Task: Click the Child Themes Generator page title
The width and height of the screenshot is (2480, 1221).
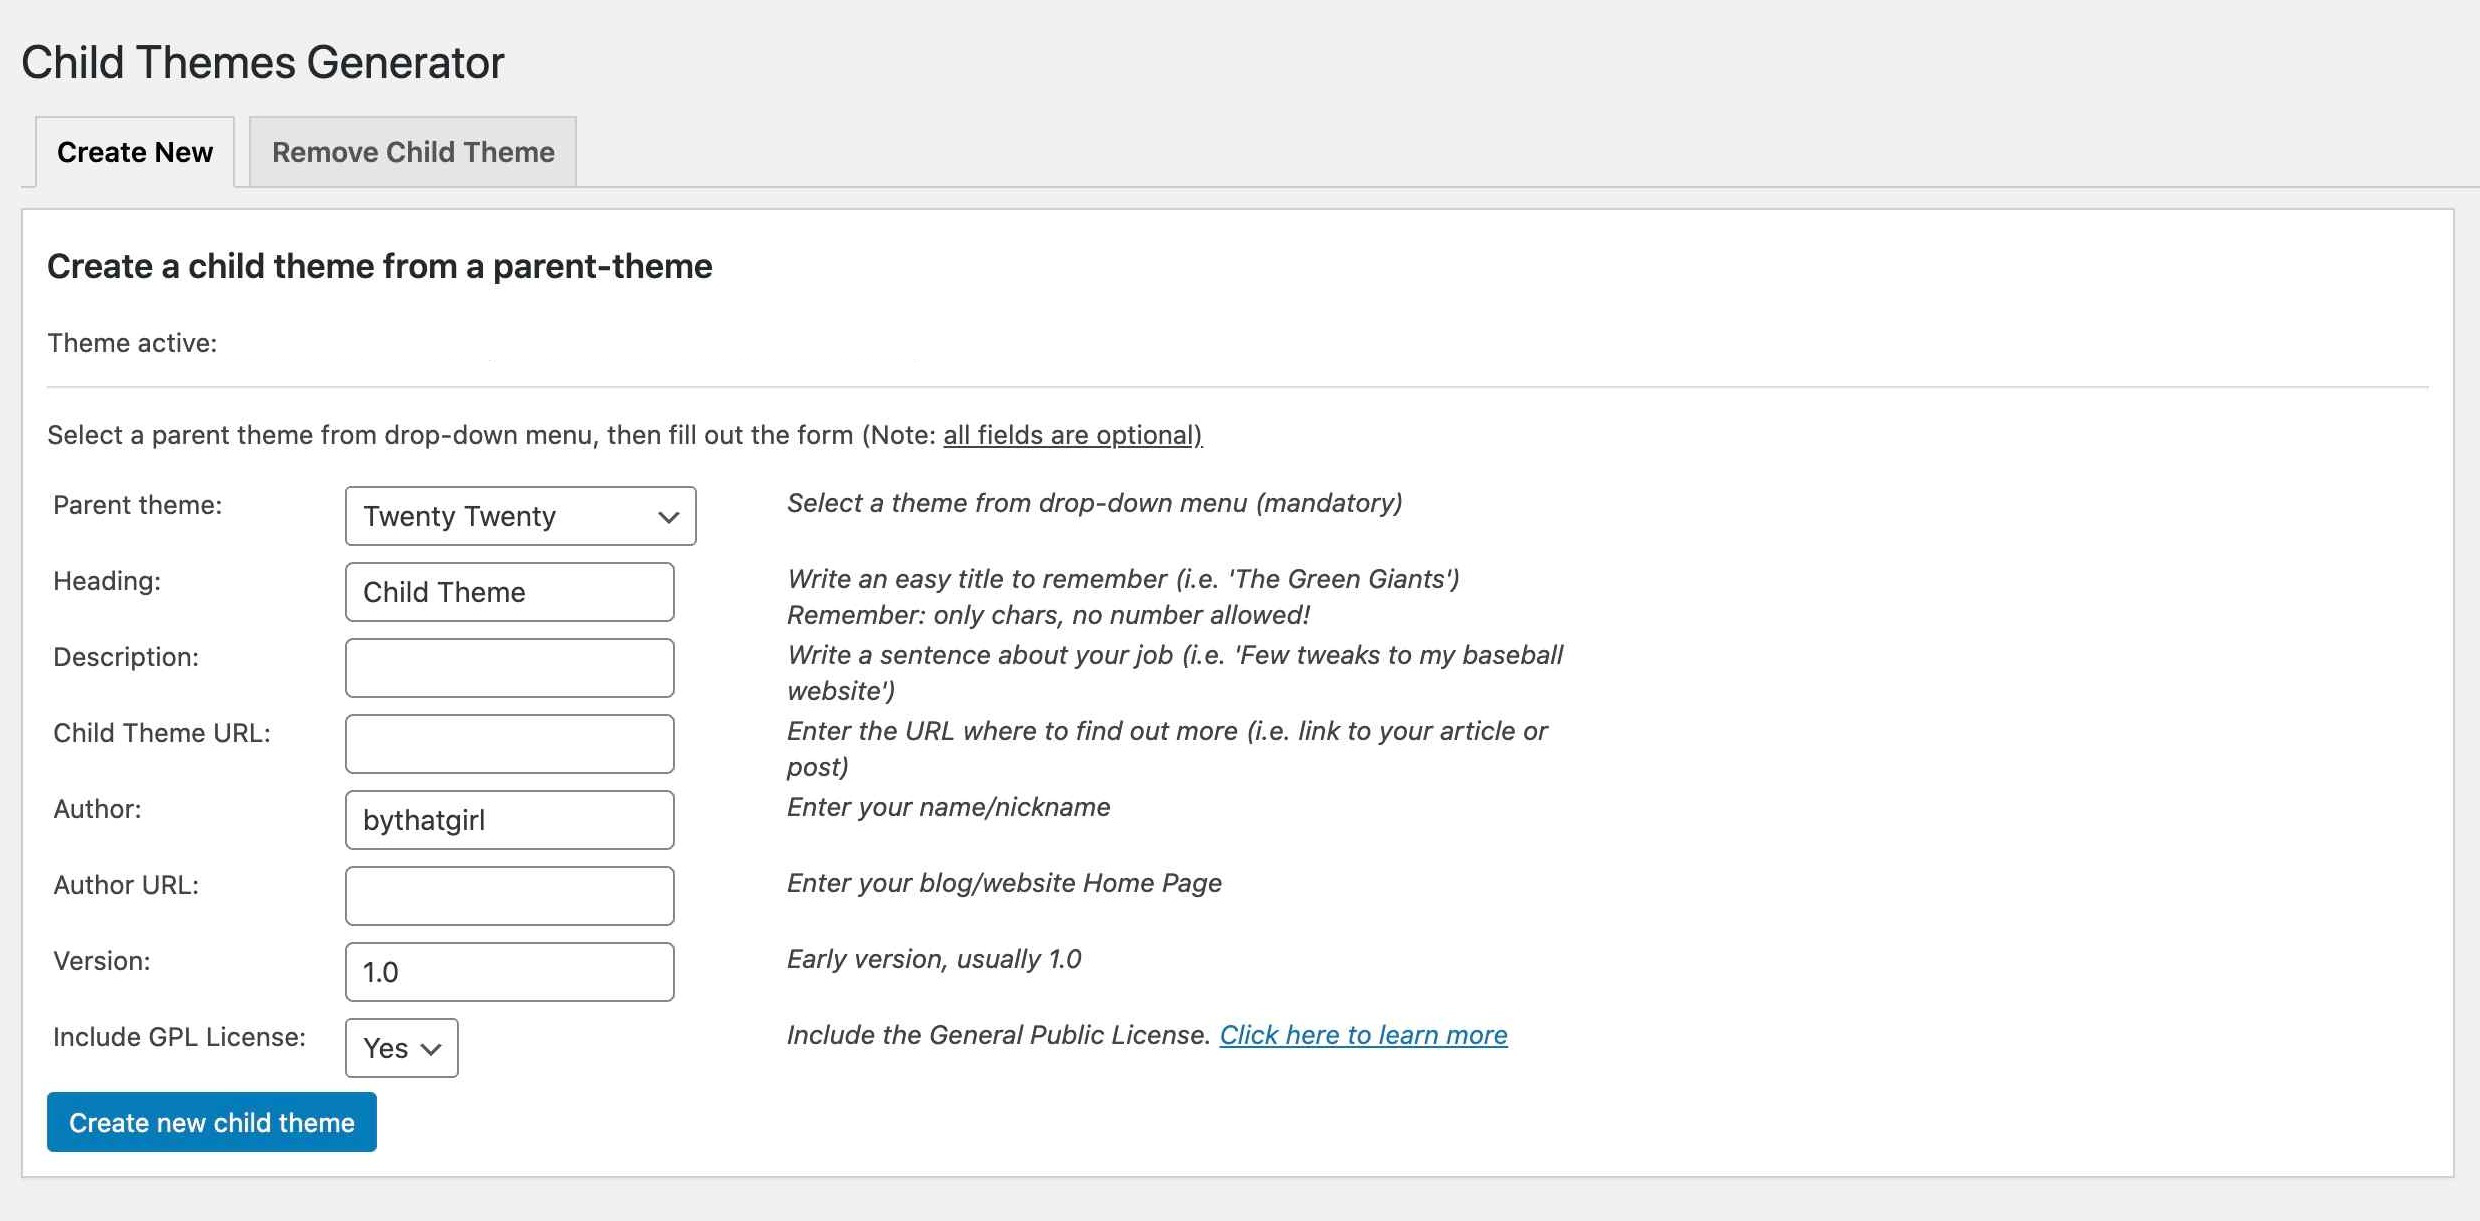Action: [263, 62]
